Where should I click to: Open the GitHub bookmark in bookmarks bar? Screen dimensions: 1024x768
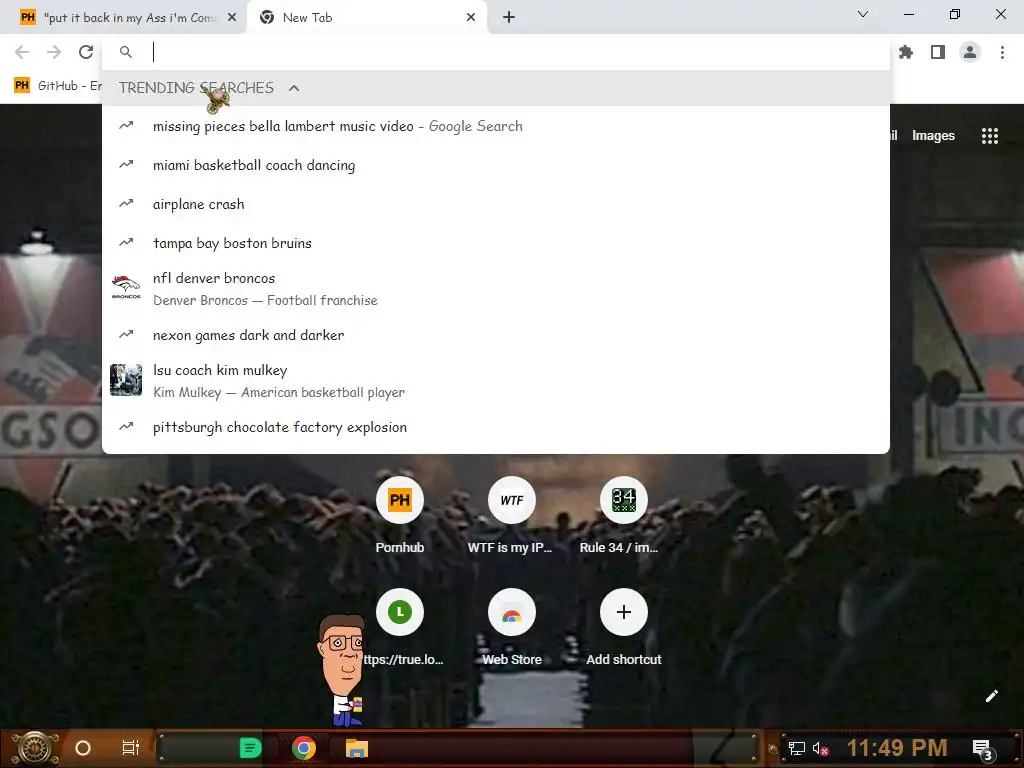(58, 86)
